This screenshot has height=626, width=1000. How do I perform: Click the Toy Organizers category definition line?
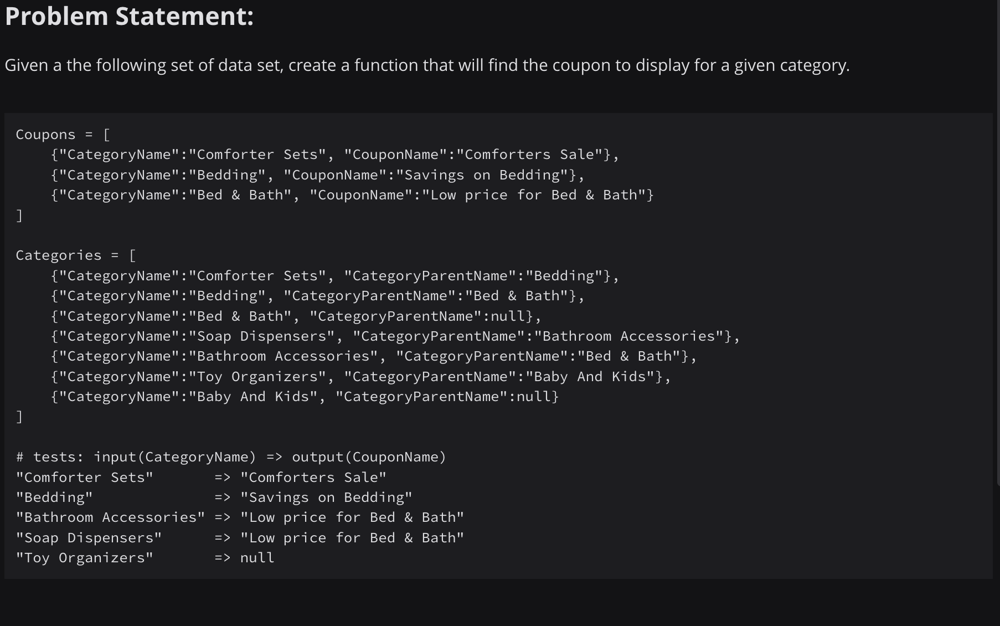pos(361,377)
